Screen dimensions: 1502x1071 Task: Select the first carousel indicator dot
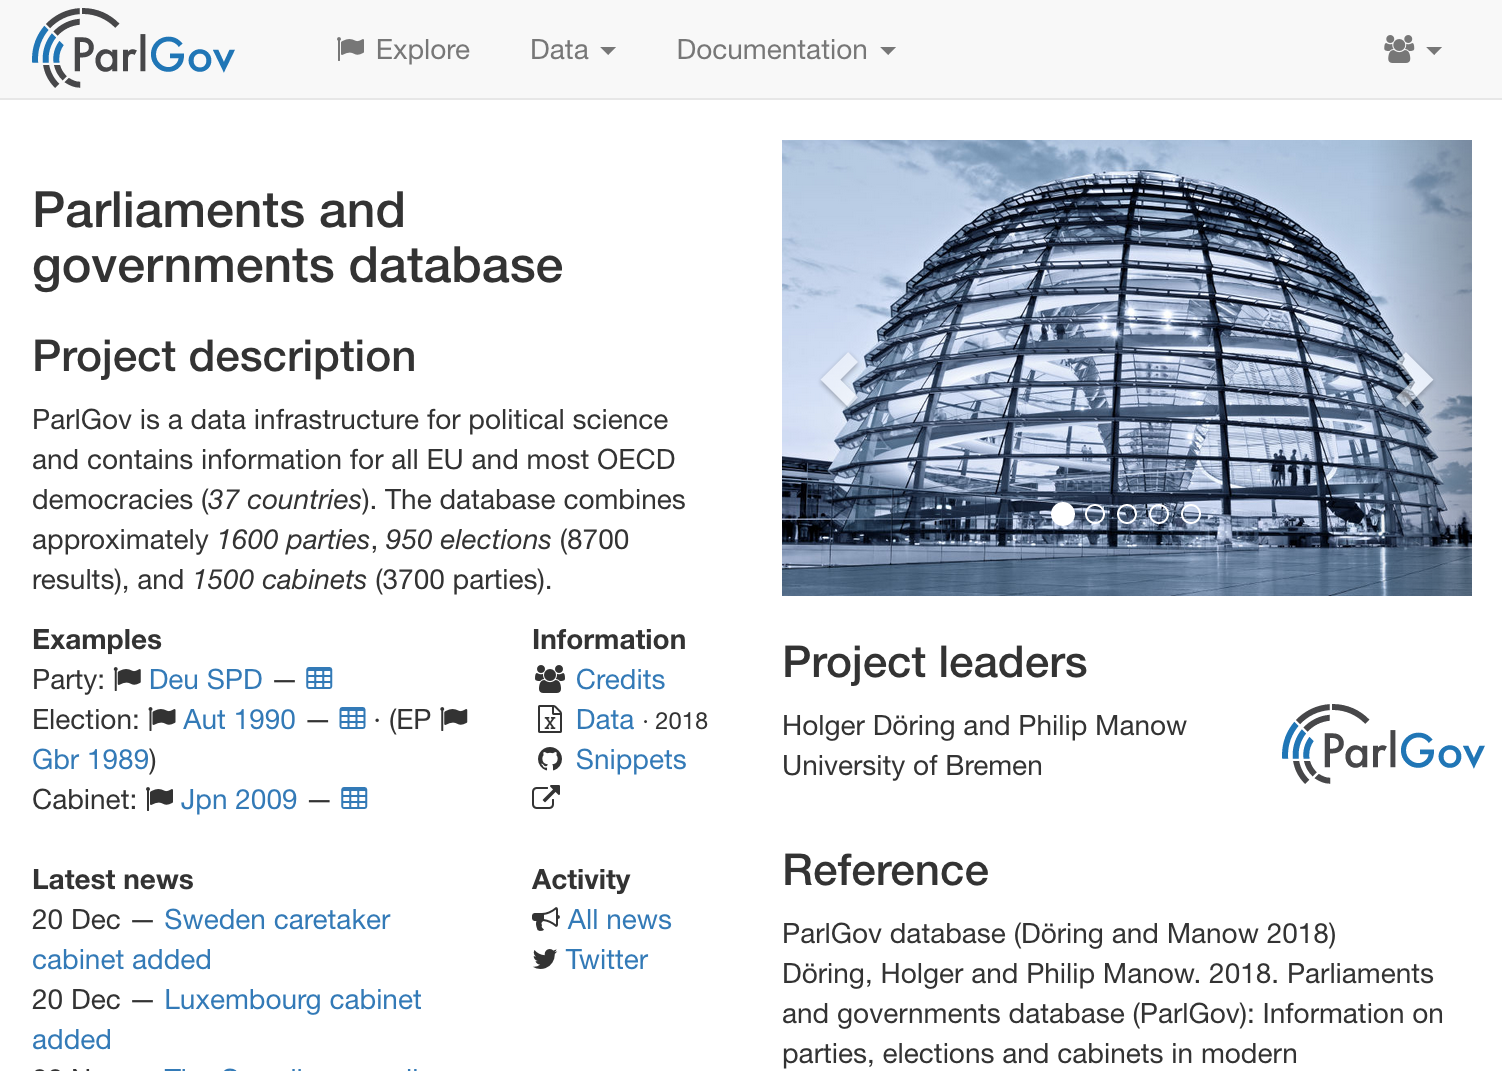tap(1063, 514)
